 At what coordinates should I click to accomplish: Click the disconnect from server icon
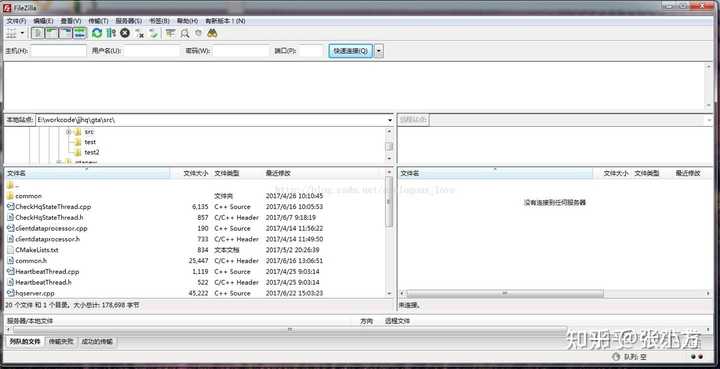pyautogui.click(x=139, y=34)
